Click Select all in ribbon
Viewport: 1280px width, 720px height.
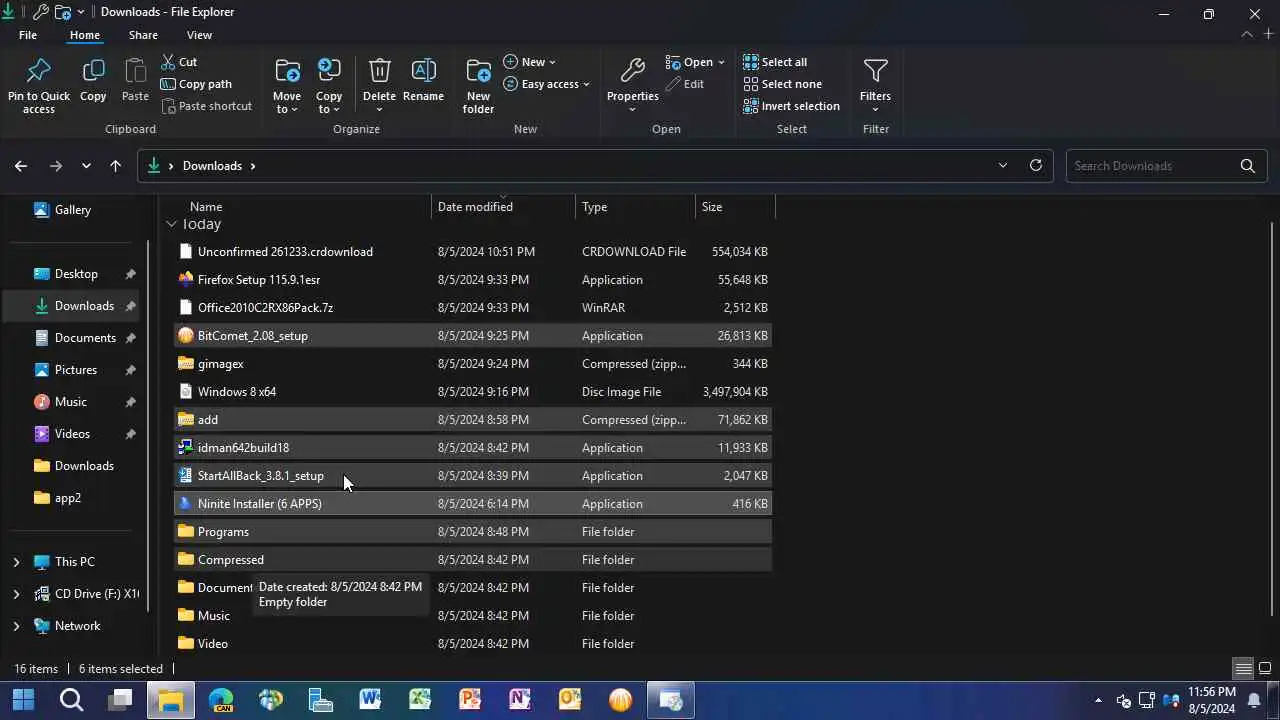775,62
